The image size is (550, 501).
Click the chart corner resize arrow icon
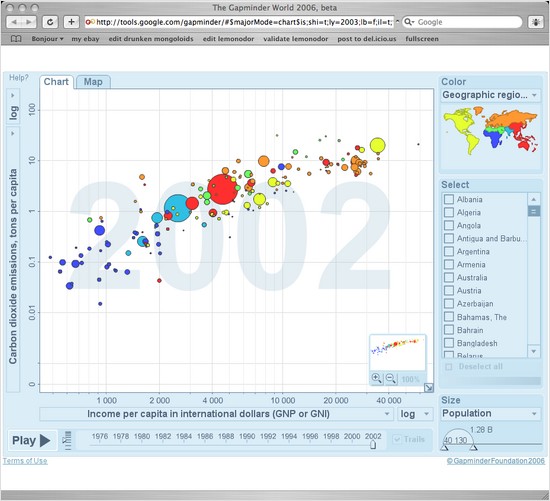[x=429, y=388]
